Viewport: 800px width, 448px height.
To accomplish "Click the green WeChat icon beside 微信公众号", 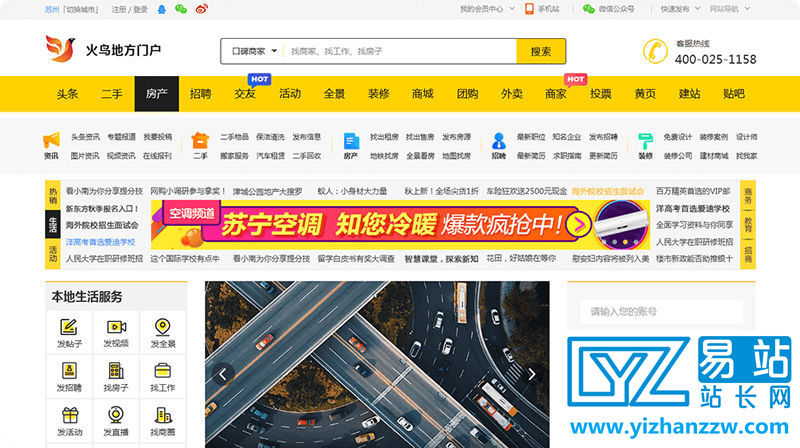I will (x=589, y=9).
